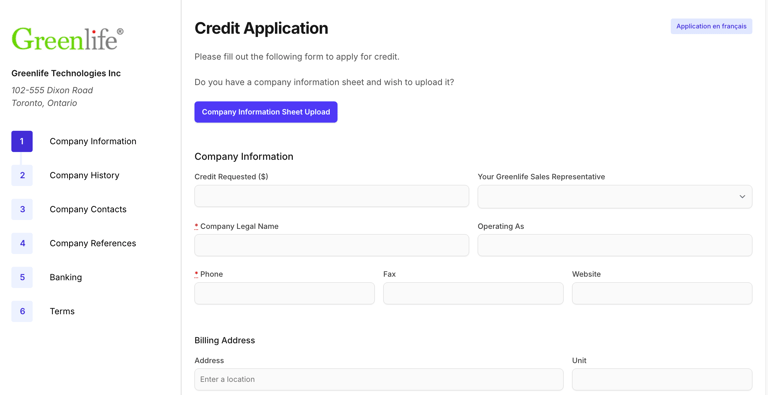Click the billing Address location field
This screenshot has width=768, height=395.
pos(379,379)
